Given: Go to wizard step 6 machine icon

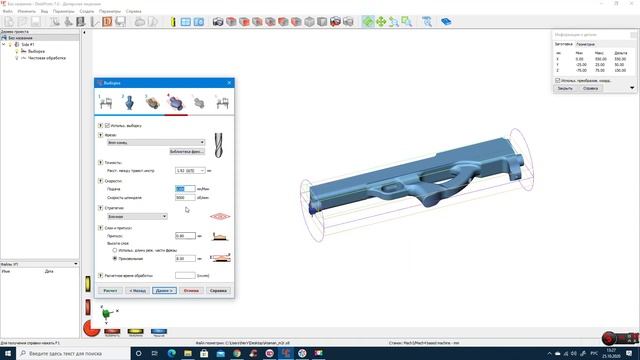Looking at the screenshot, I should pyautogui.click(x=222, y=103).
